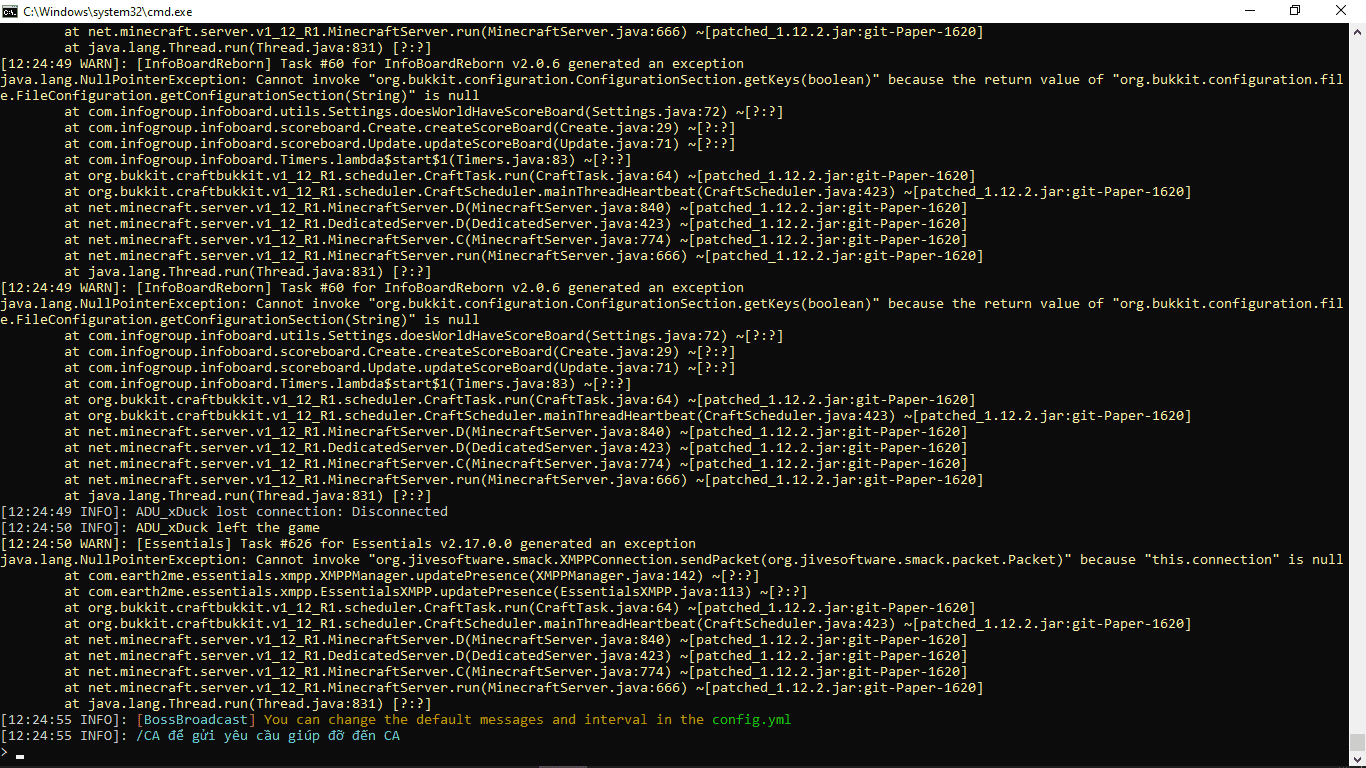The width and height of the screenshot is (1366, 768).
Task: Click the vertical scrollbar thumb
Action: [1357, 742]
